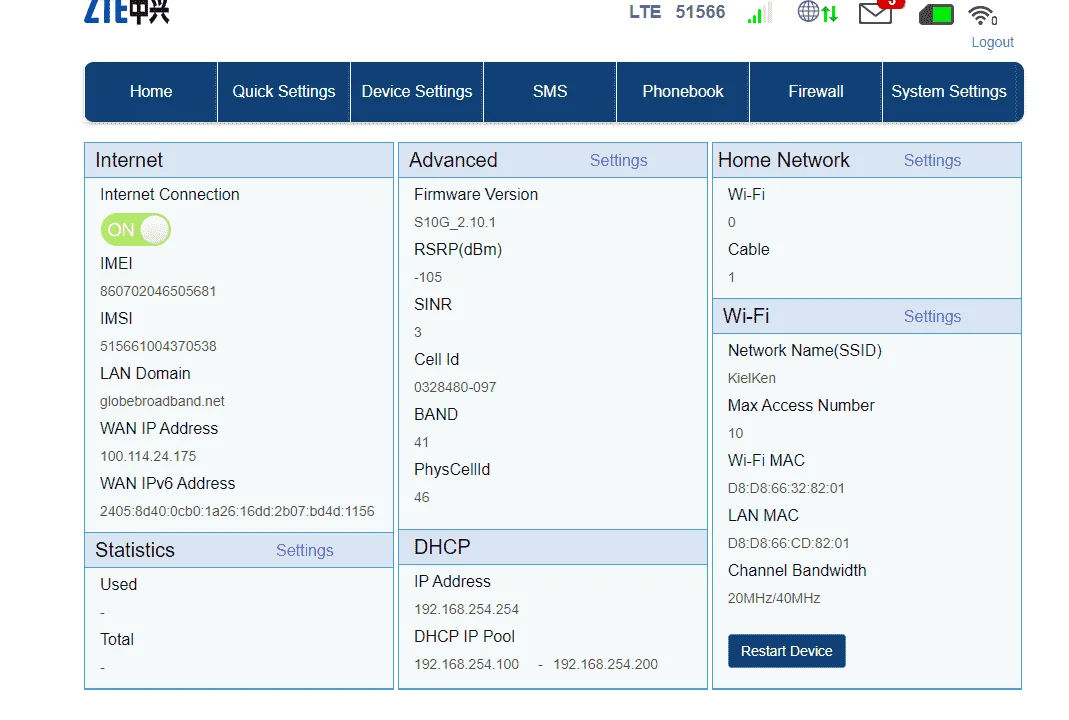Click the network operator code 51566
The width and height of the screenshot is (1069, 720).
point(700,12)
